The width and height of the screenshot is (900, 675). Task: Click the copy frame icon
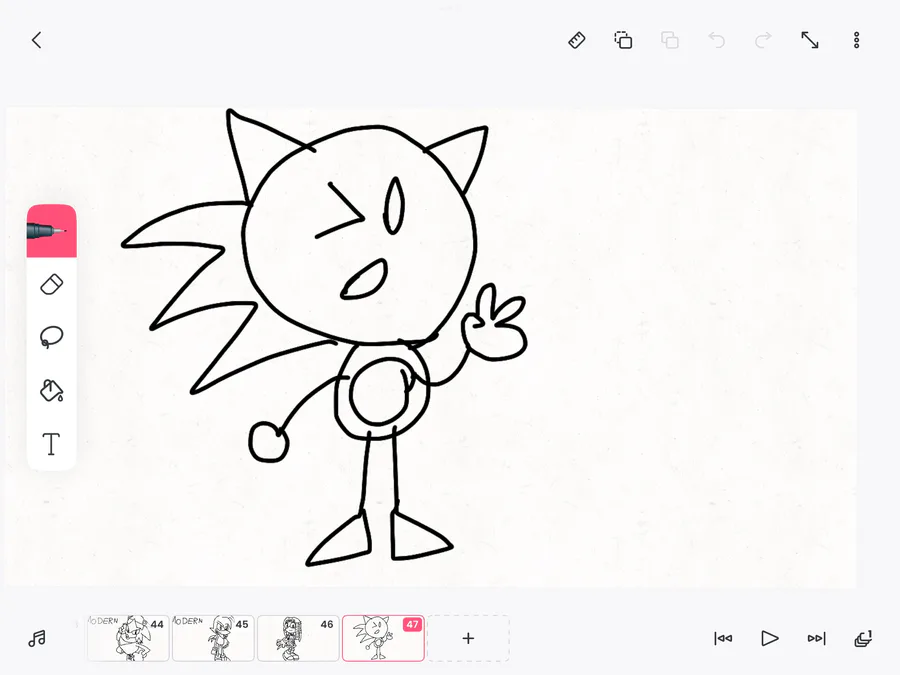[x=623, y=40]
